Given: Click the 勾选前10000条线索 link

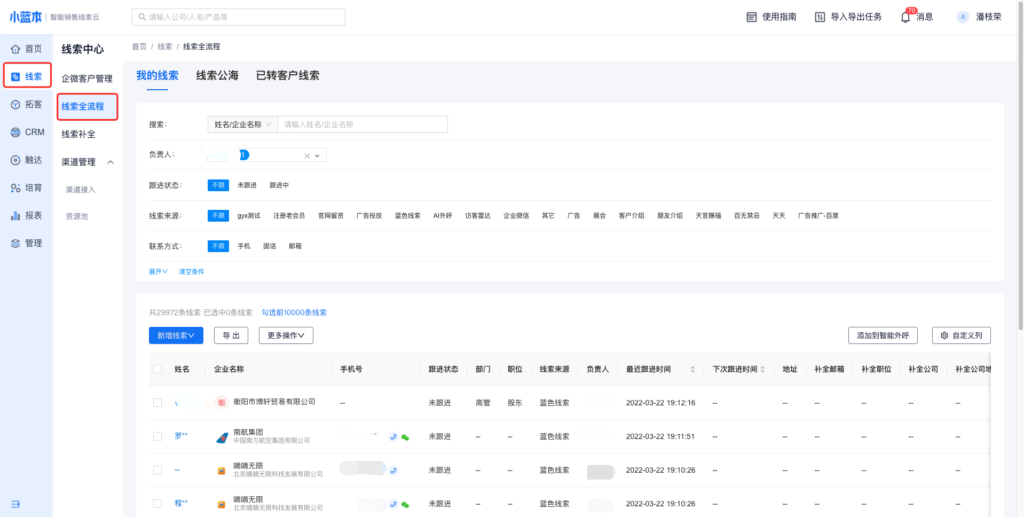Looking at the screenshot, I should 294,312.
